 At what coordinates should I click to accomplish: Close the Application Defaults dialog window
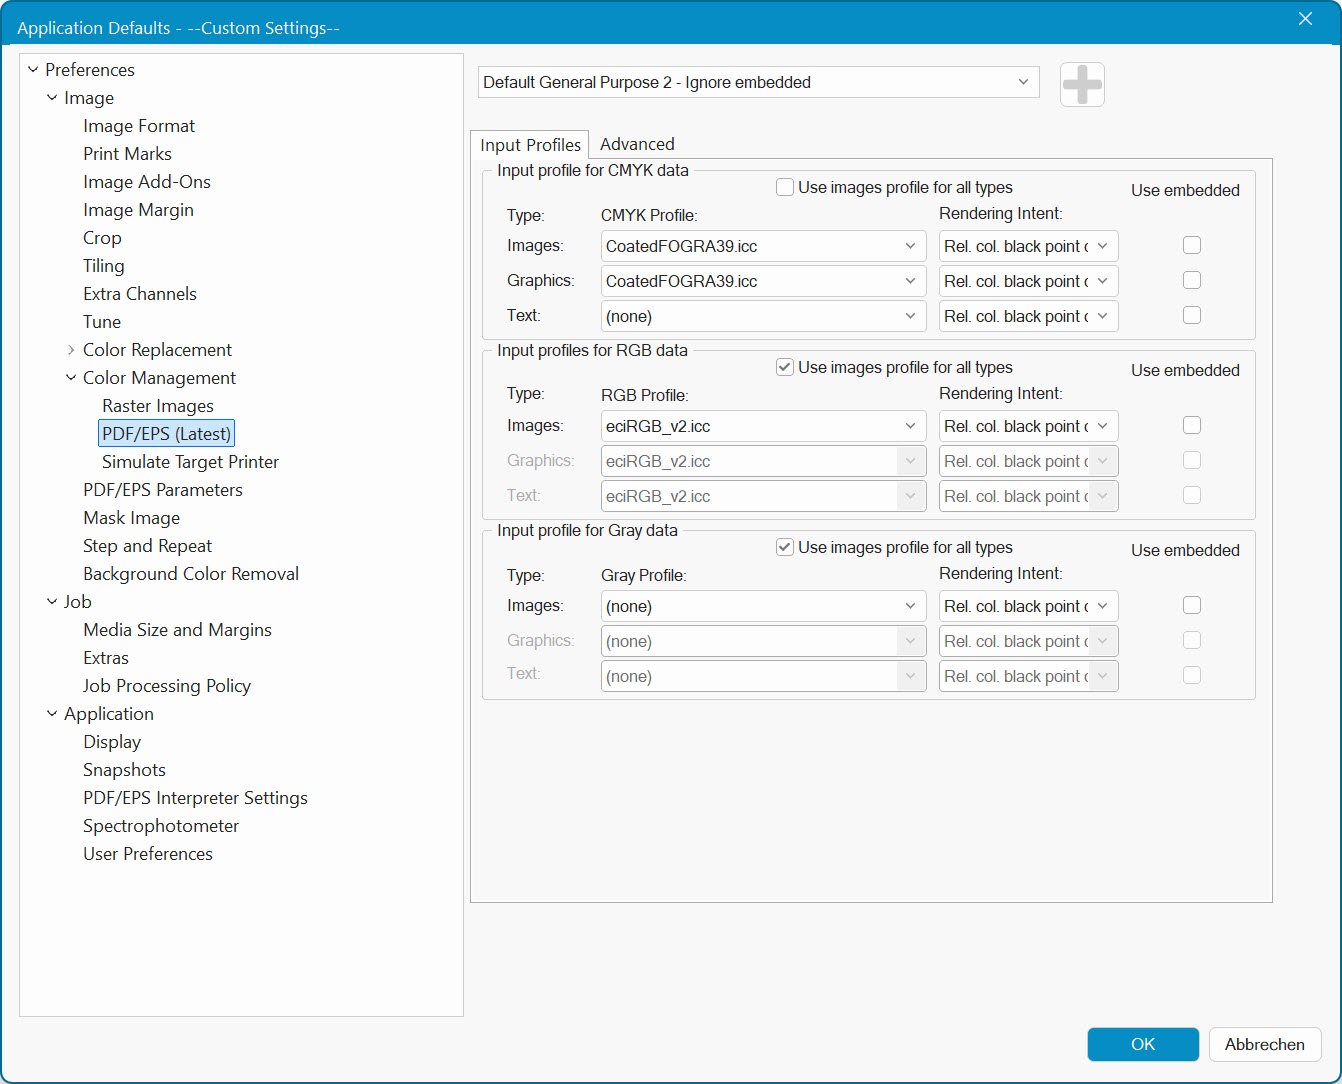(x=1305, y=19)
